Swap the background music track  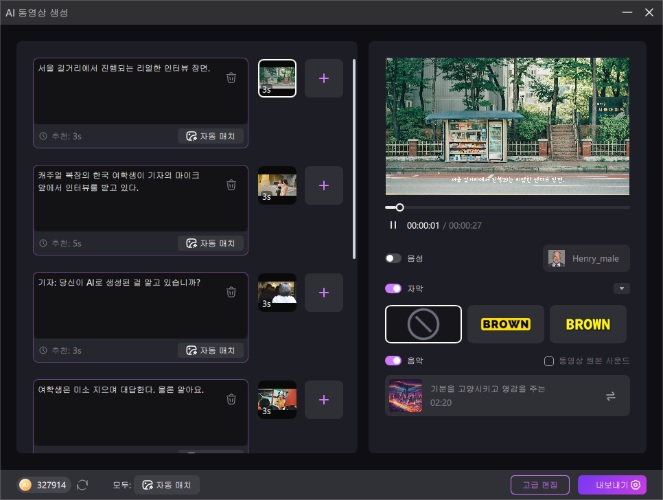pos(611,396)
